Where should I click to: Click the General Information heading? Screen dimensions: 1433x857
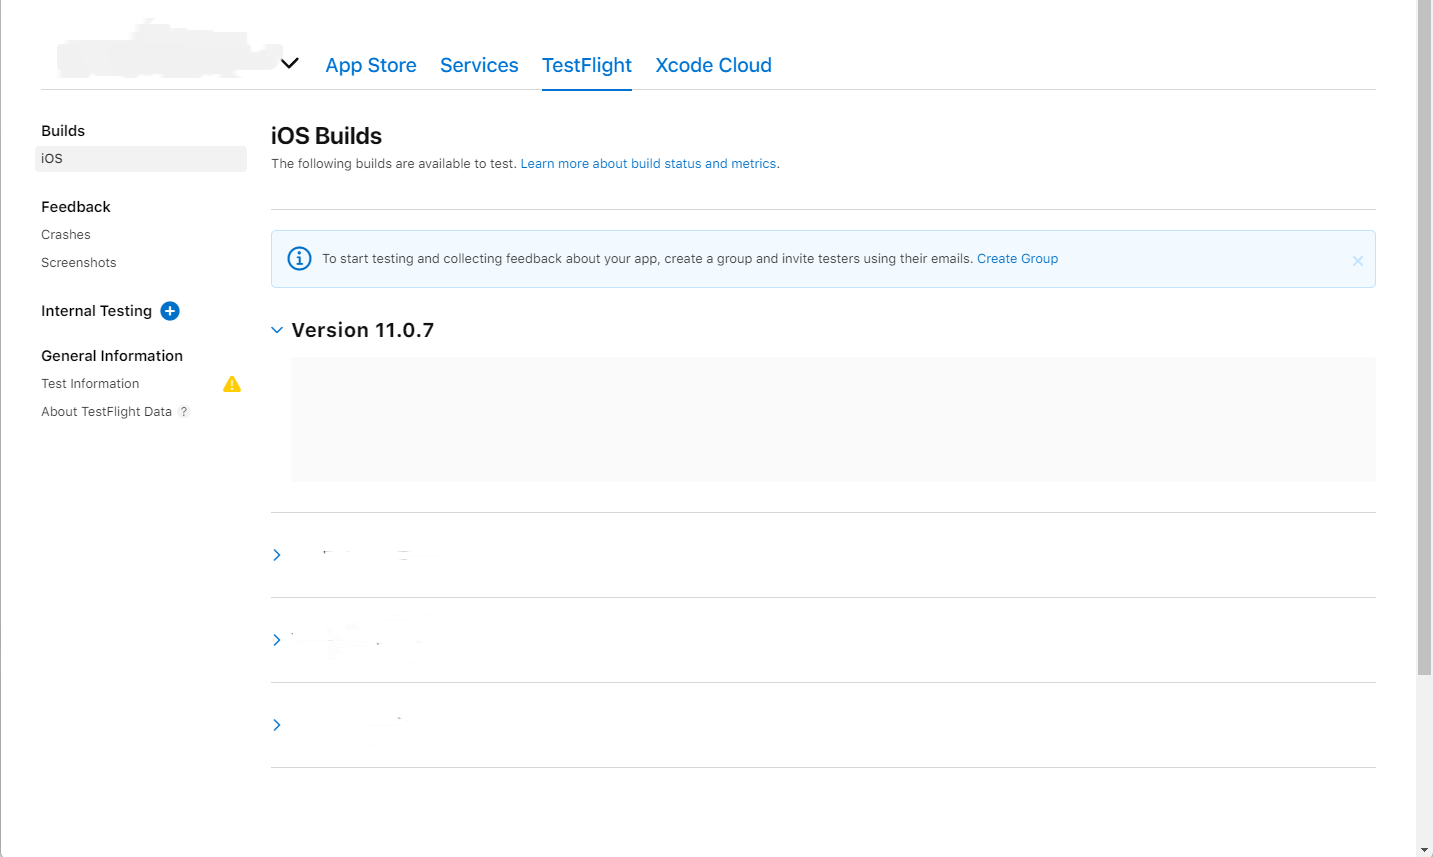[x=112, y=356]
